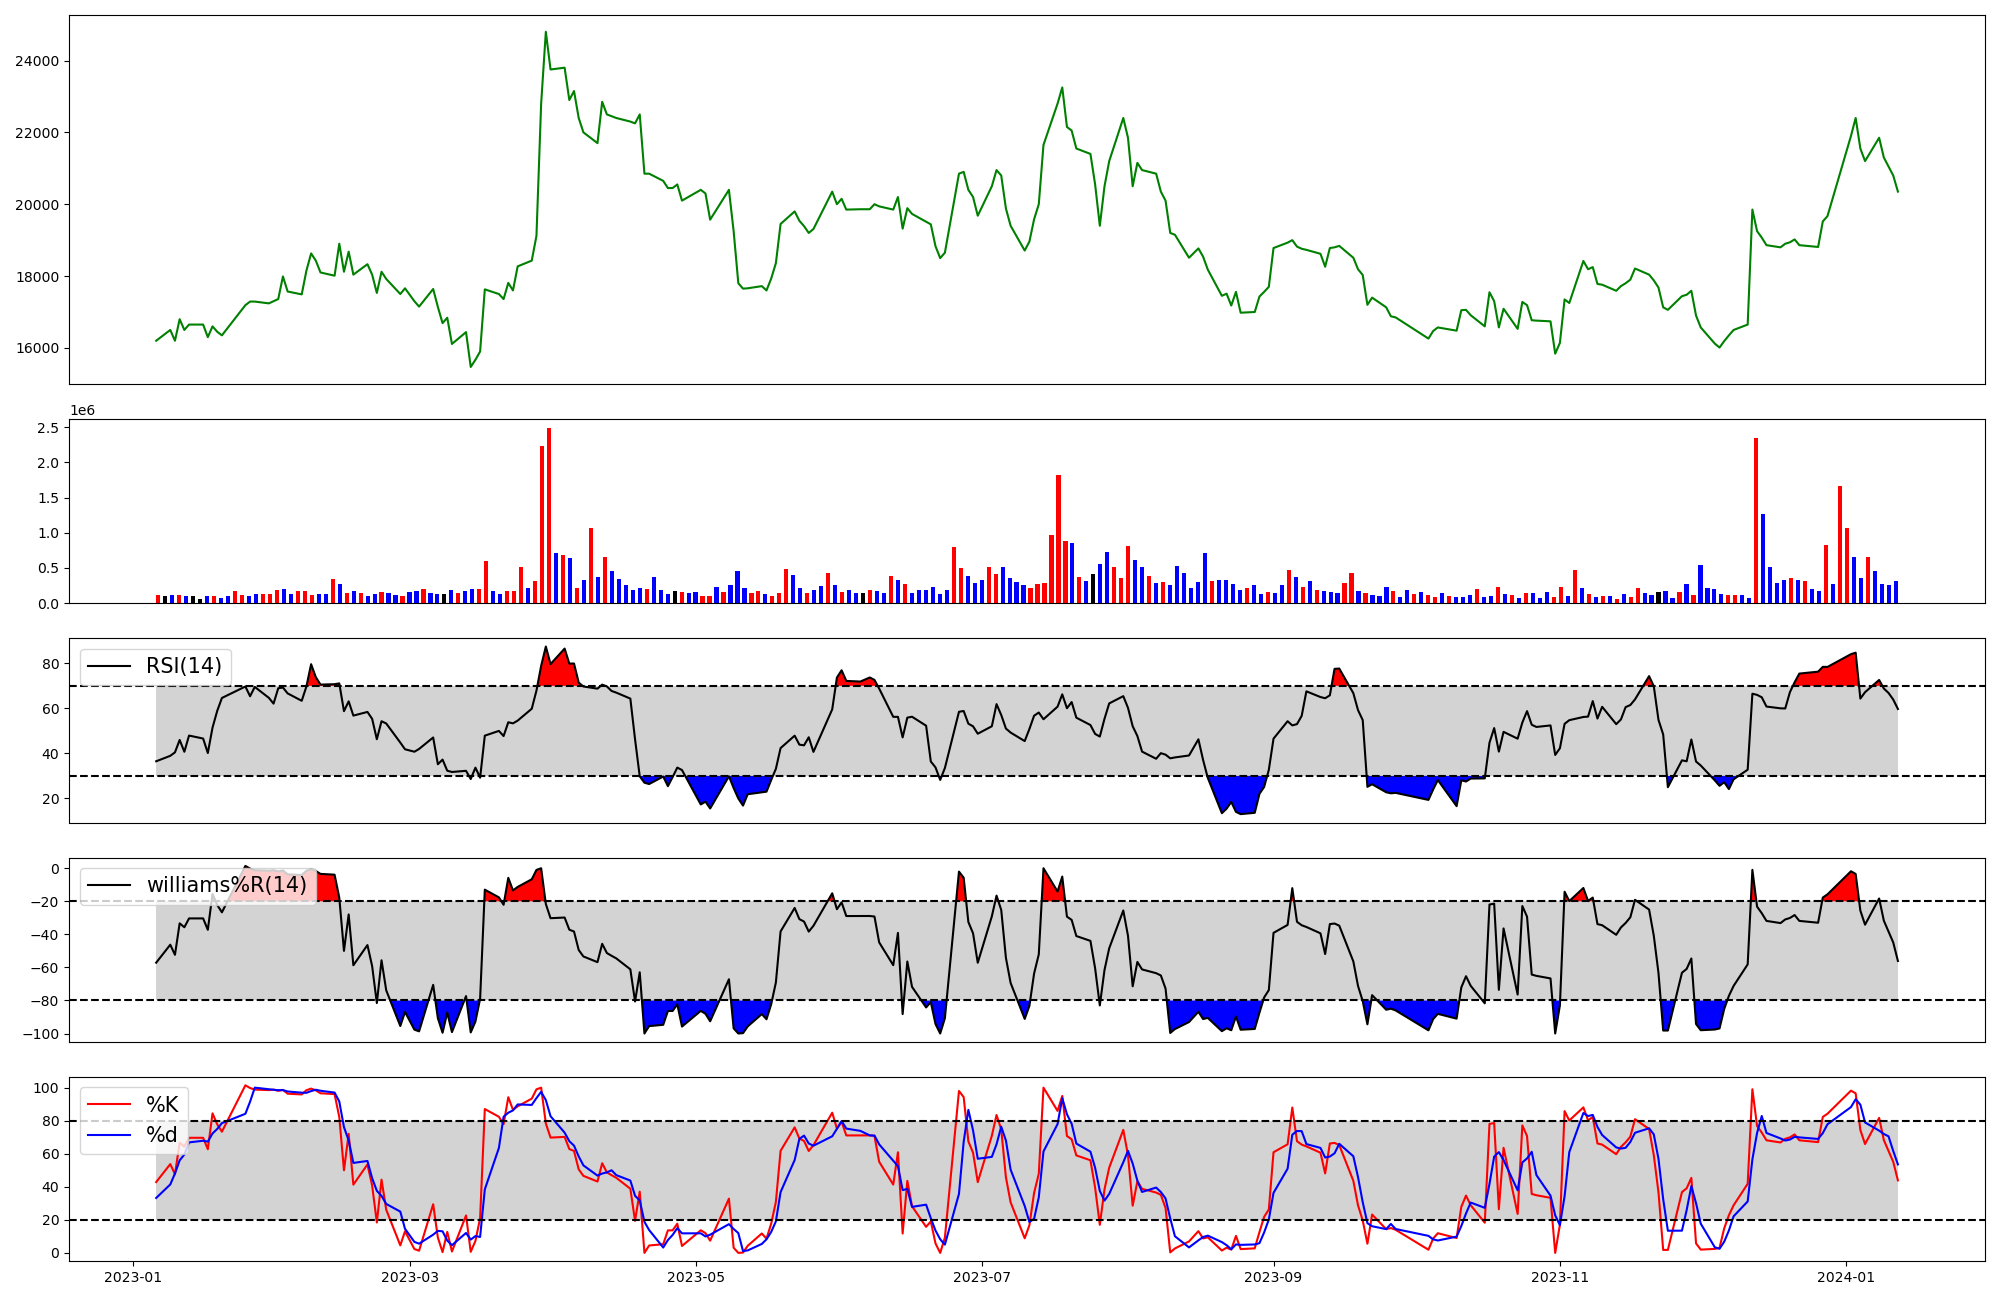Image resolution: width=2000 pixels, height=1300 pixels.
Task: Select the williams%R(14) legend label
Action: (227, 885)
